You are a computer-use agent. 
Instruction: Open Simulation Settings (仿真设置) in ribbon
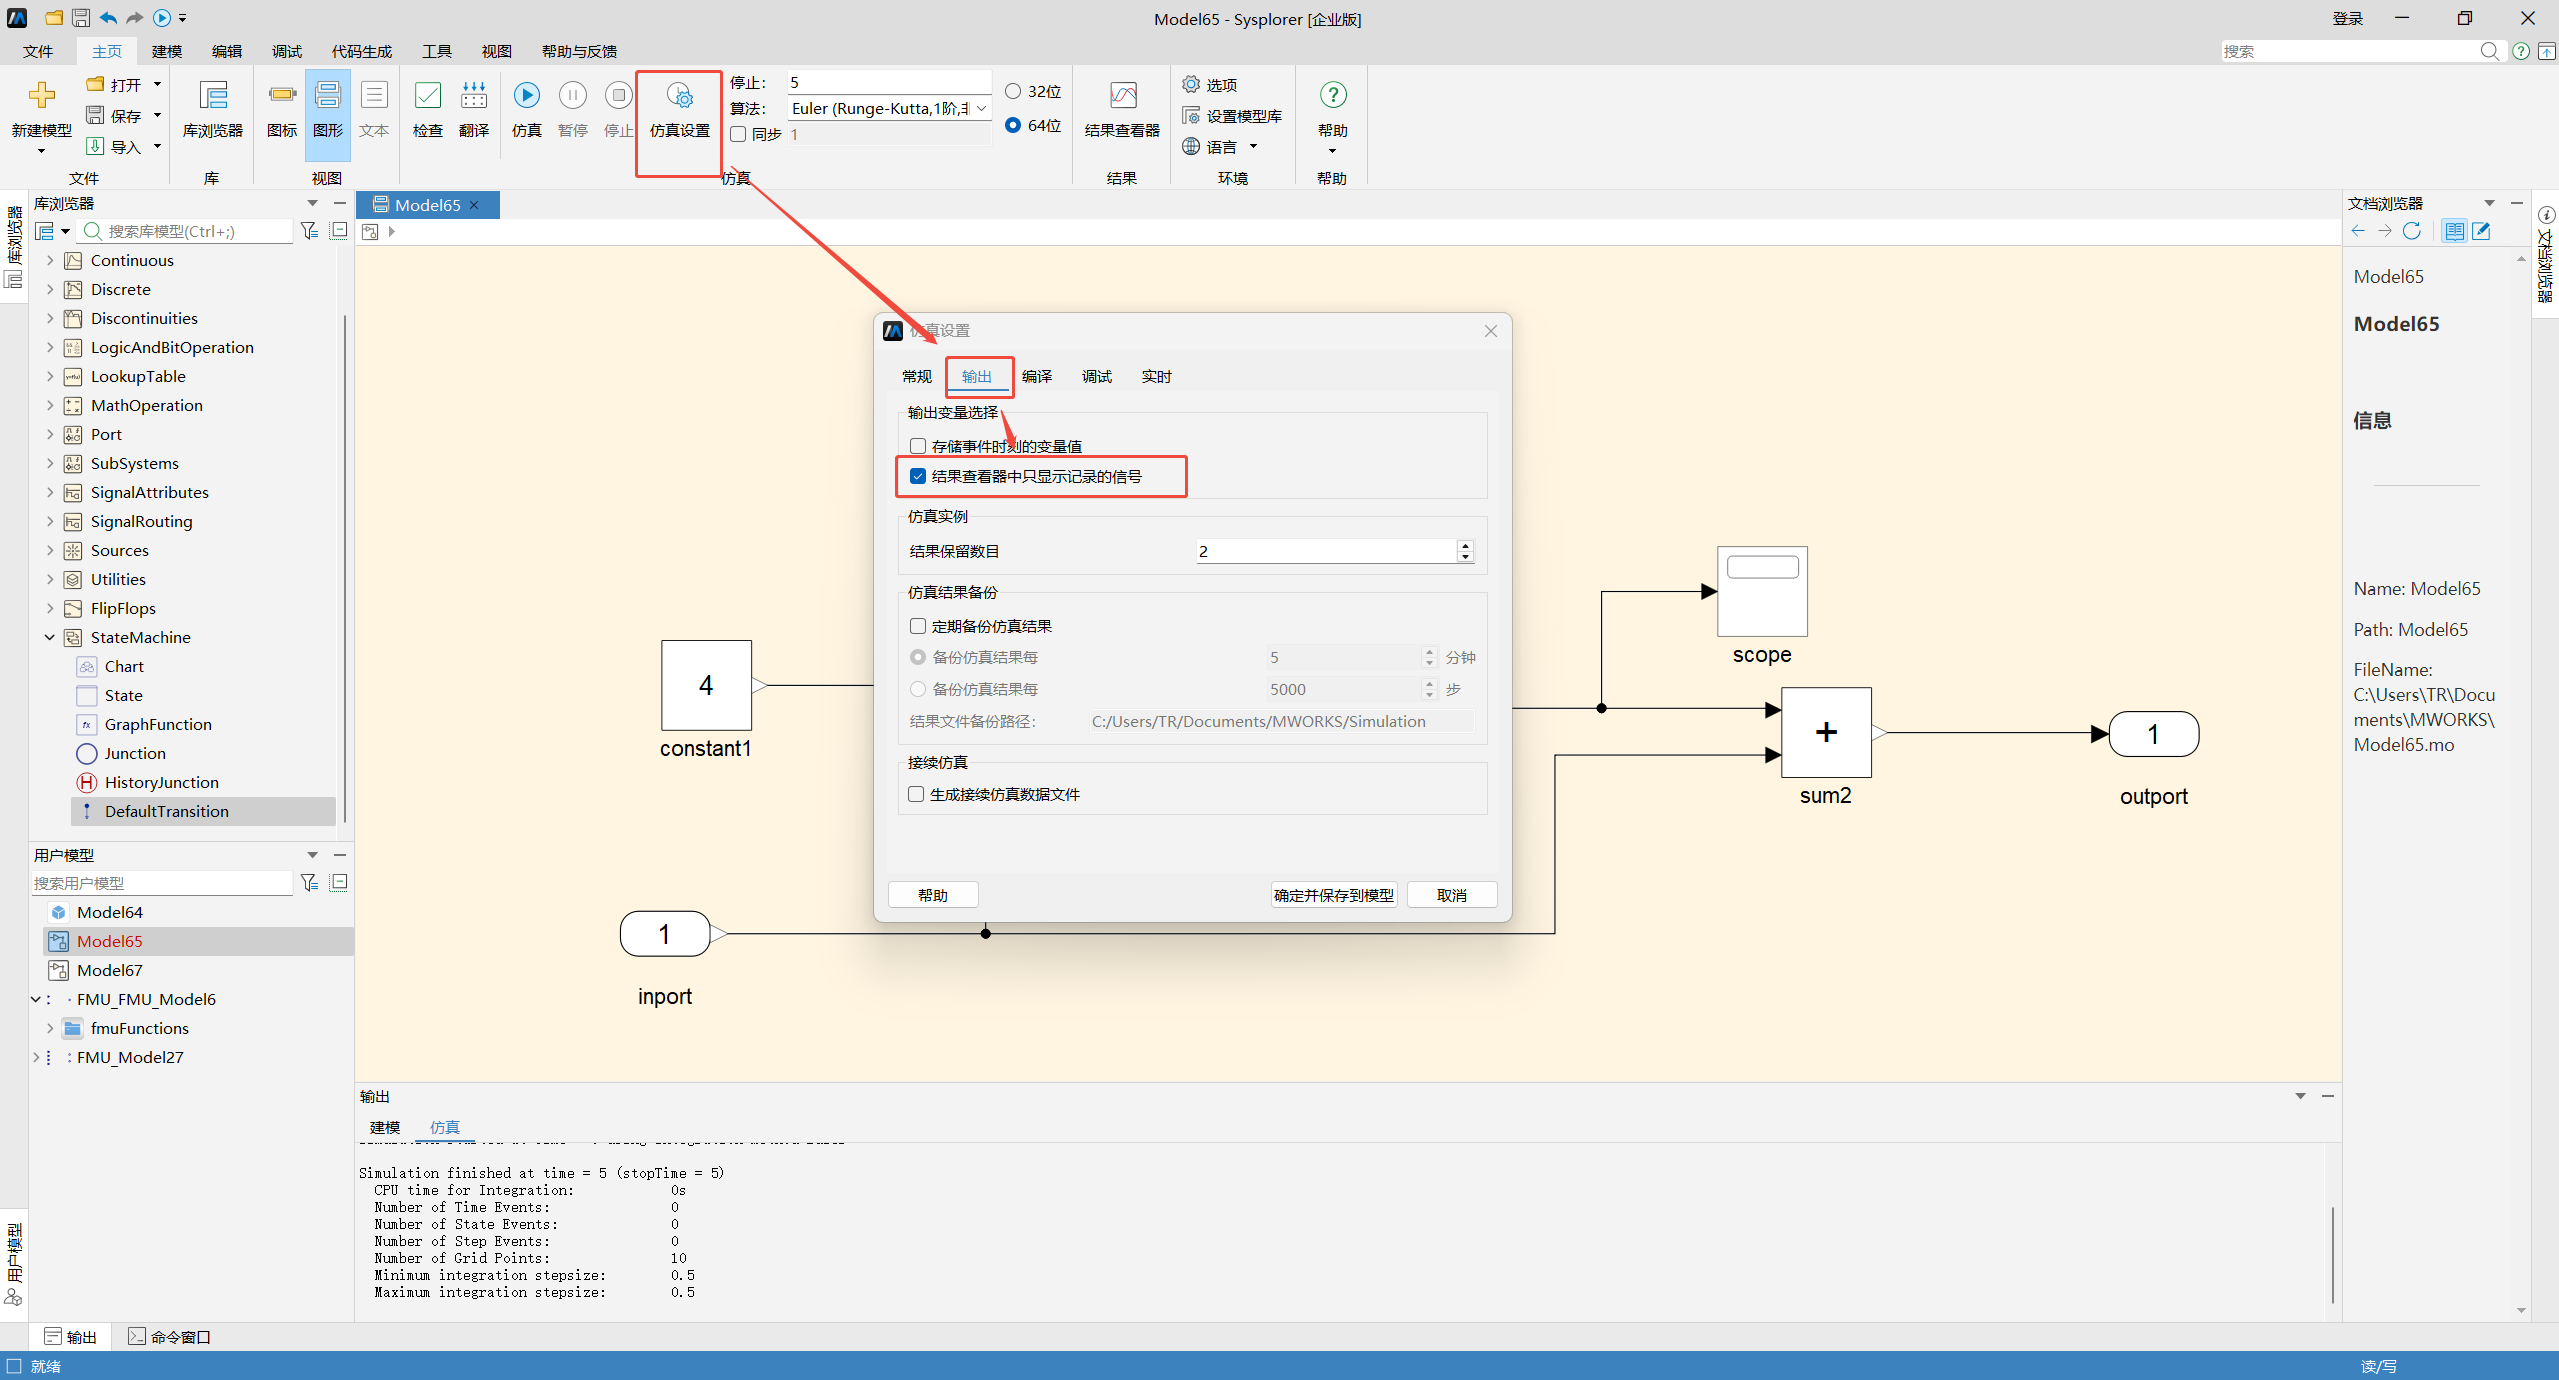coord(680,110)
